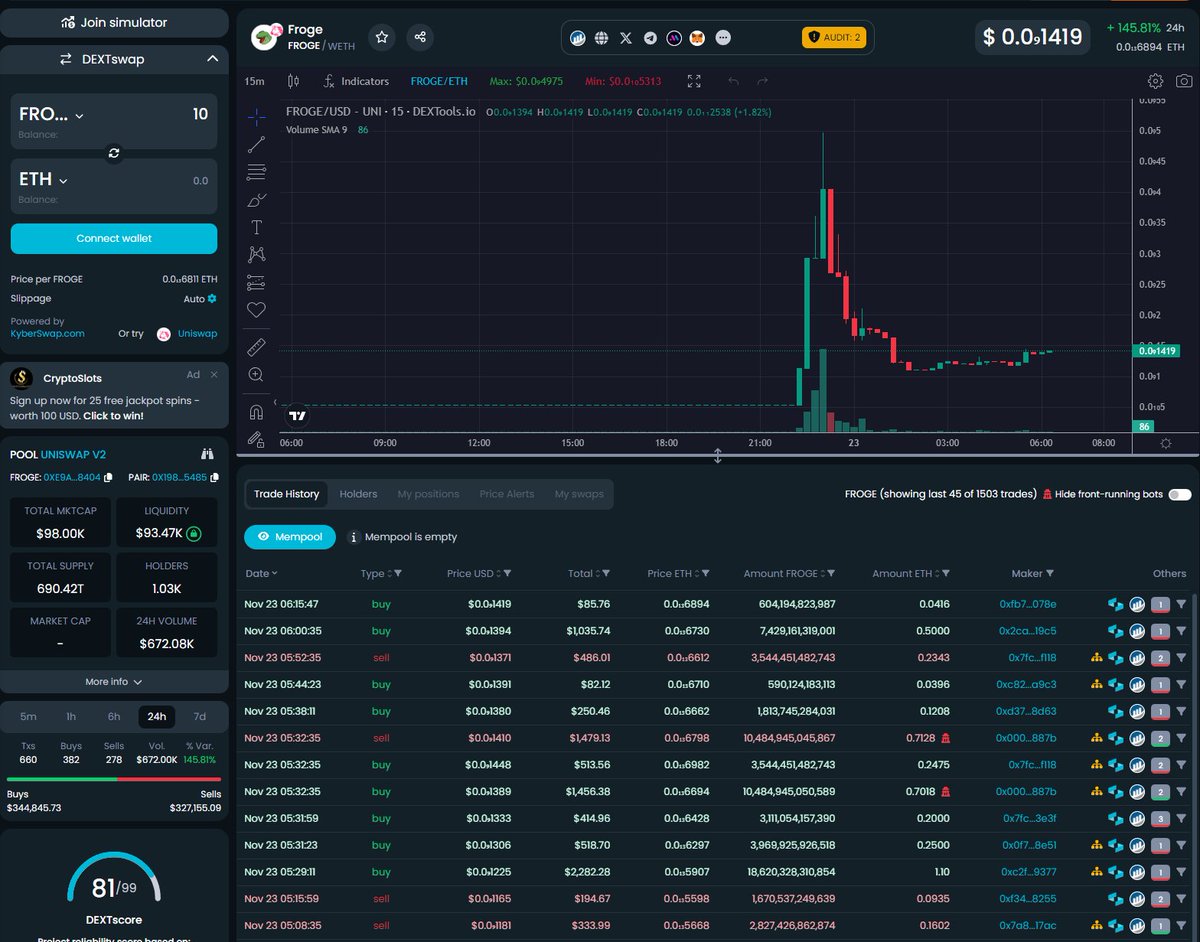Image resolution: width=1200 pixels, height=942 pixels.
Task: Open maker address 0xfb7...078e
Action: 1028,605
